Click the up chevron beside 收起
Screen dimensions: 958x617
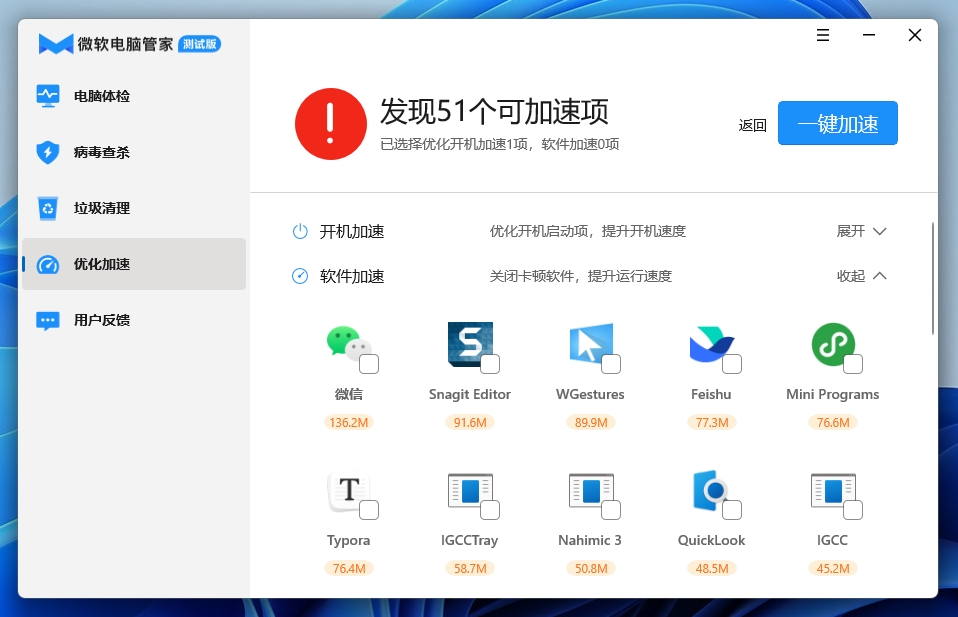[x=880, y=276]
